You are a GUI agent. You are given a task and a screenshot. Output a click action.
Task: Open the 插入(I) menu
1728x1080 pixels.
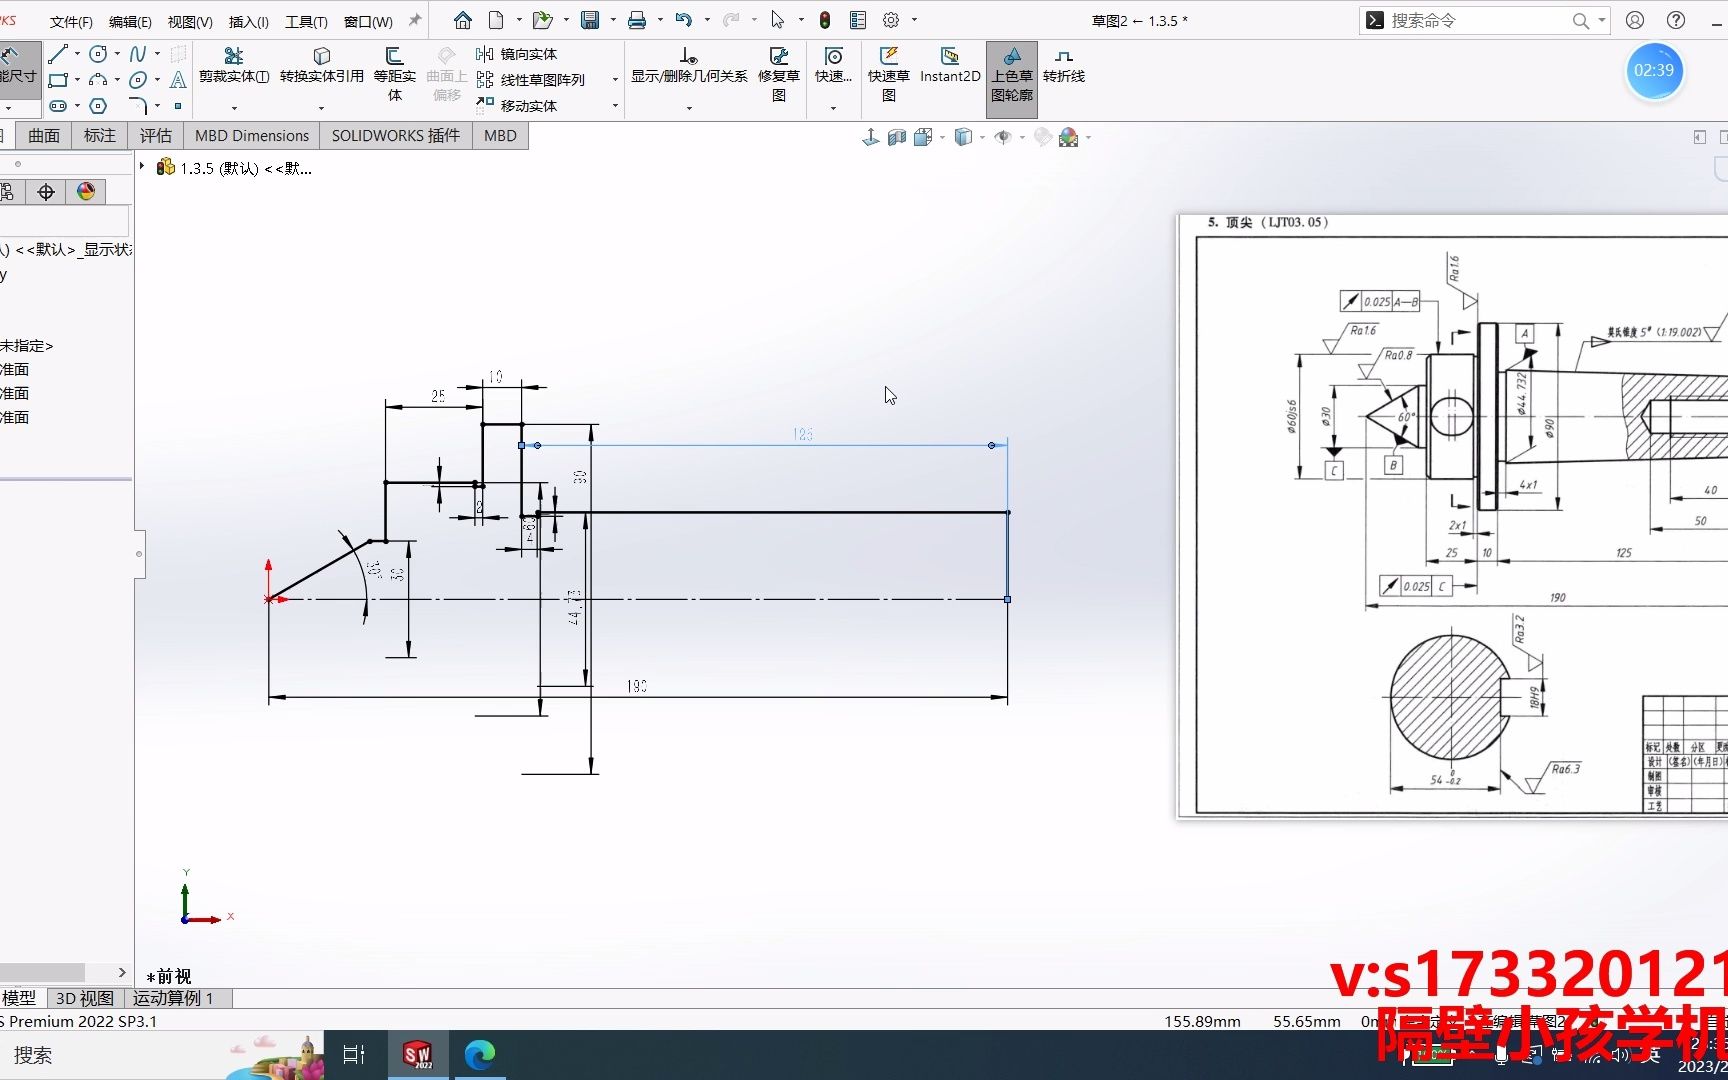[x=247, y=20]
